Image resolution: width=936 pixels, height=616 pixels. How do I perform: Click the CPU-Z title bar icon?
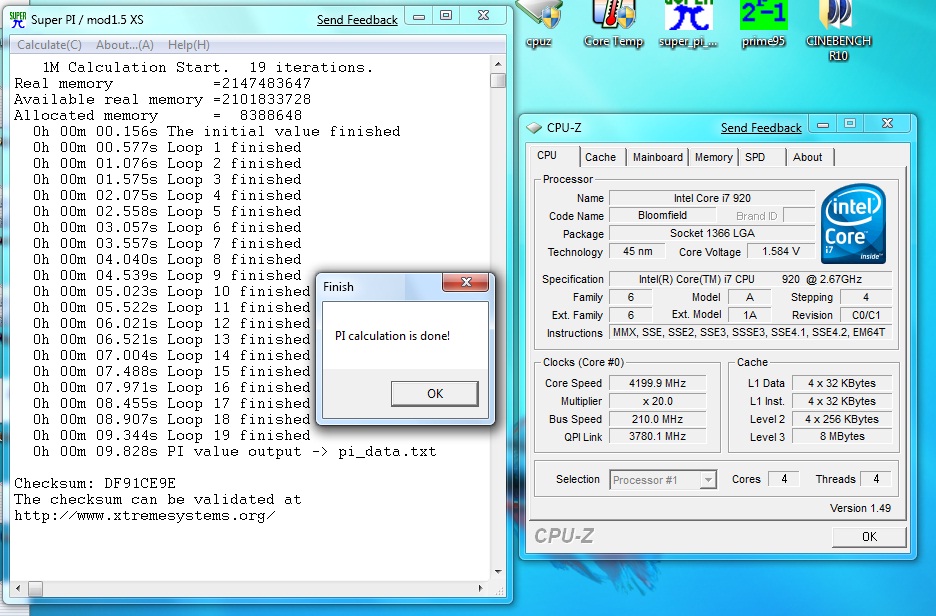[x=534, y=128]
